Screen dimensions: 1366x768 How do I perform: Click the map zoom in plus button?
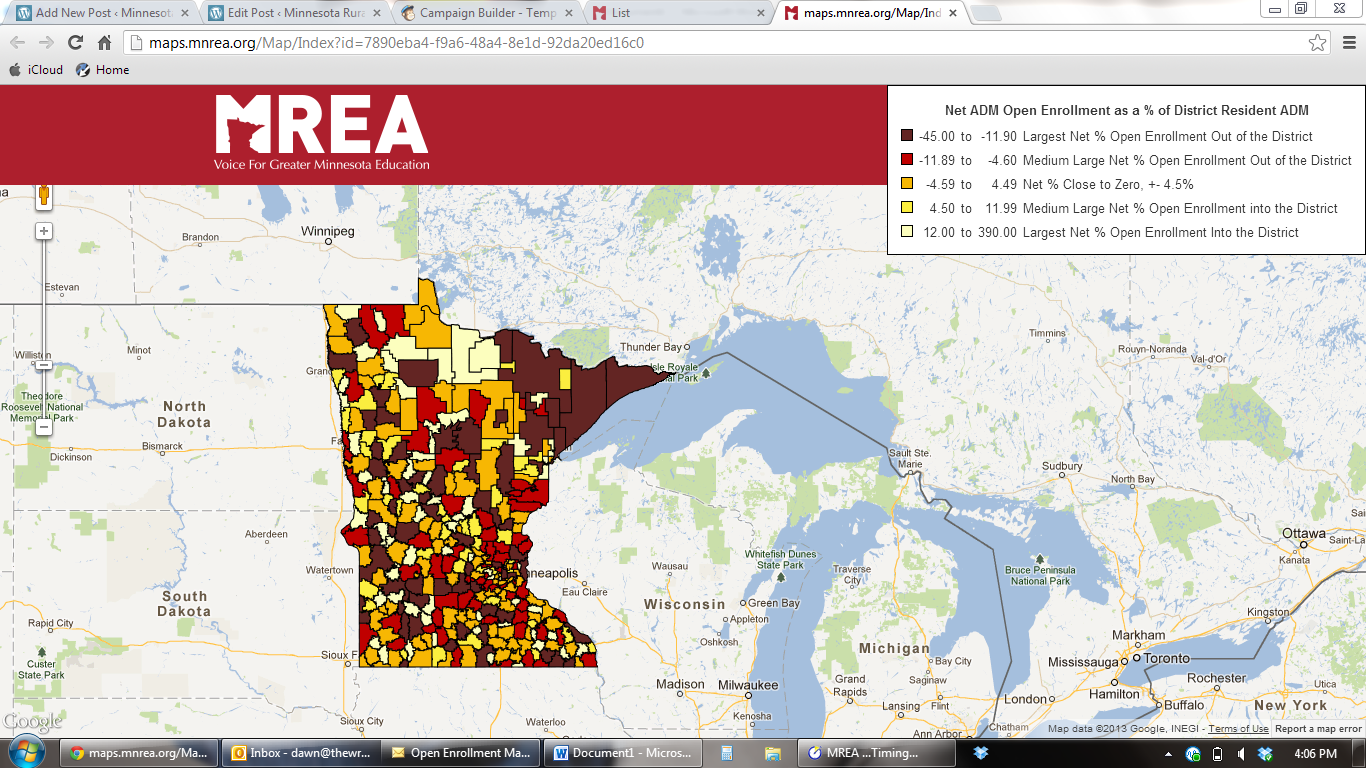44,231
